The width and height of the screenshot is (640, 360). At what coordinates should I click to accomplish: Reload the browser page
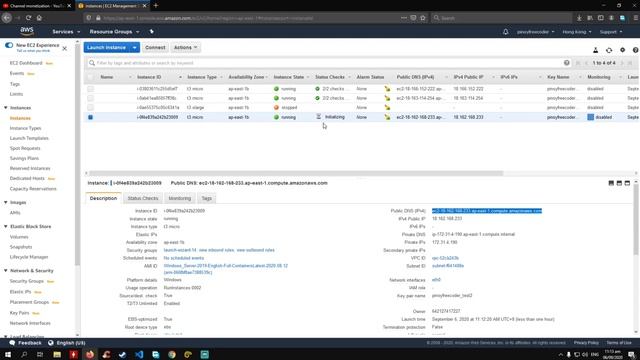point(29,18)
